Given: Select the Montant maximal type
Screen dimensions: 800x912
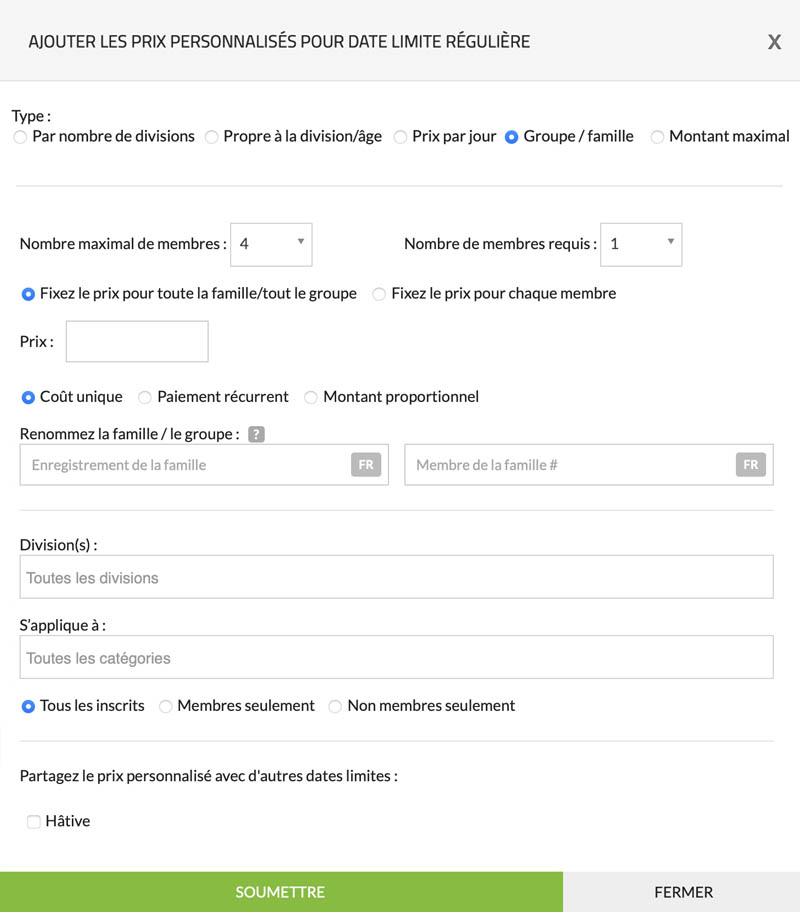Looking at the screenshot, I should (x=657, y=137).
